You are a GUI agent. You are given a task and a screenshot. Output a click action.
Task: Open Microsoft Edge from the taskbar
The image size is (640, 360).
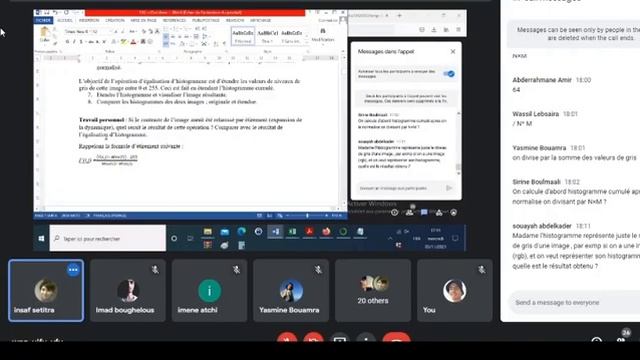(242, 231)
